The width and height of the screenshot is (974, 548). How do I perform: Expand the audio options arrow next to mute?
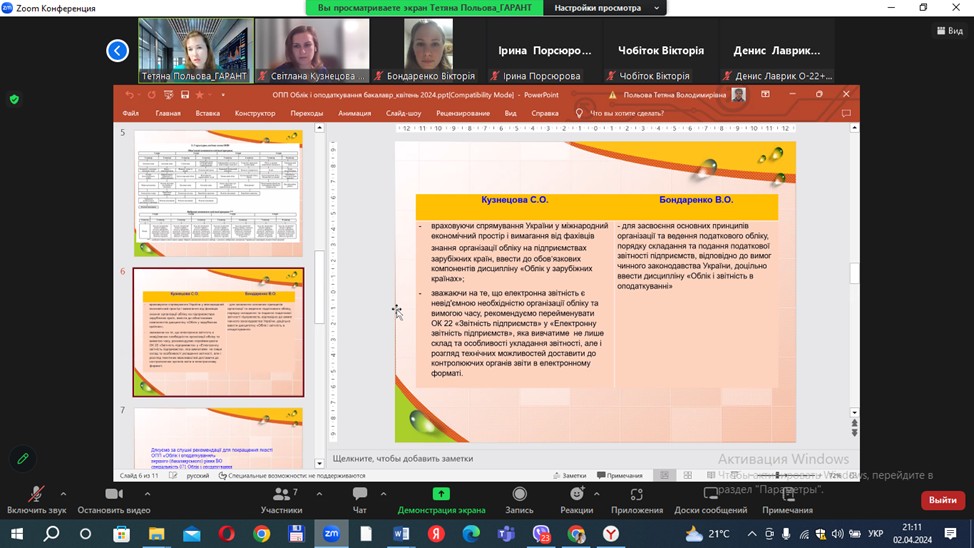pos(63,493)
